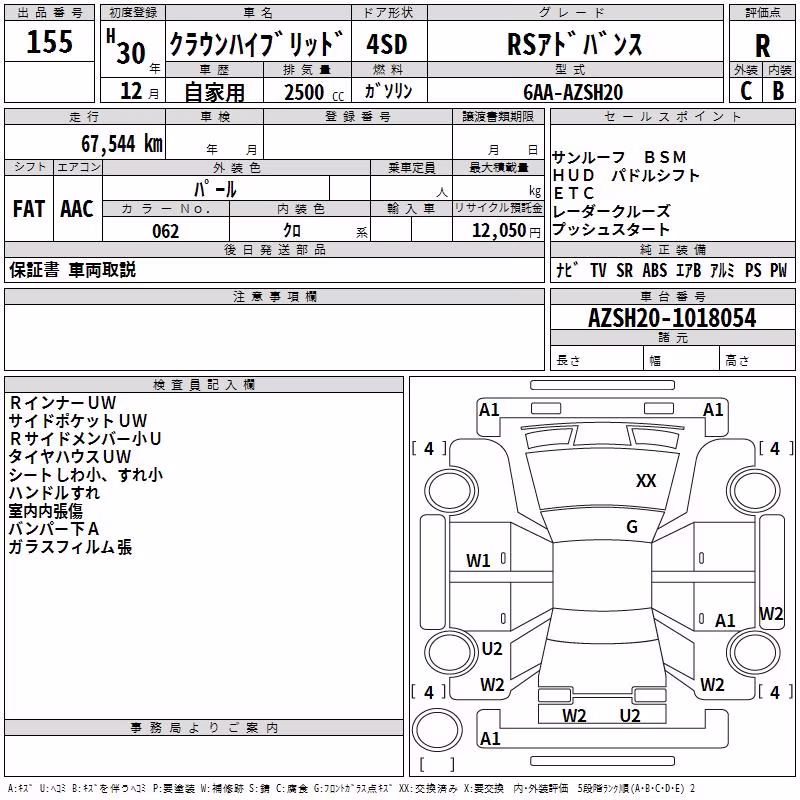The width and height of the screenshot is (800, 800).
Task: Click the ETC sales point line
Action: (574, 193)
